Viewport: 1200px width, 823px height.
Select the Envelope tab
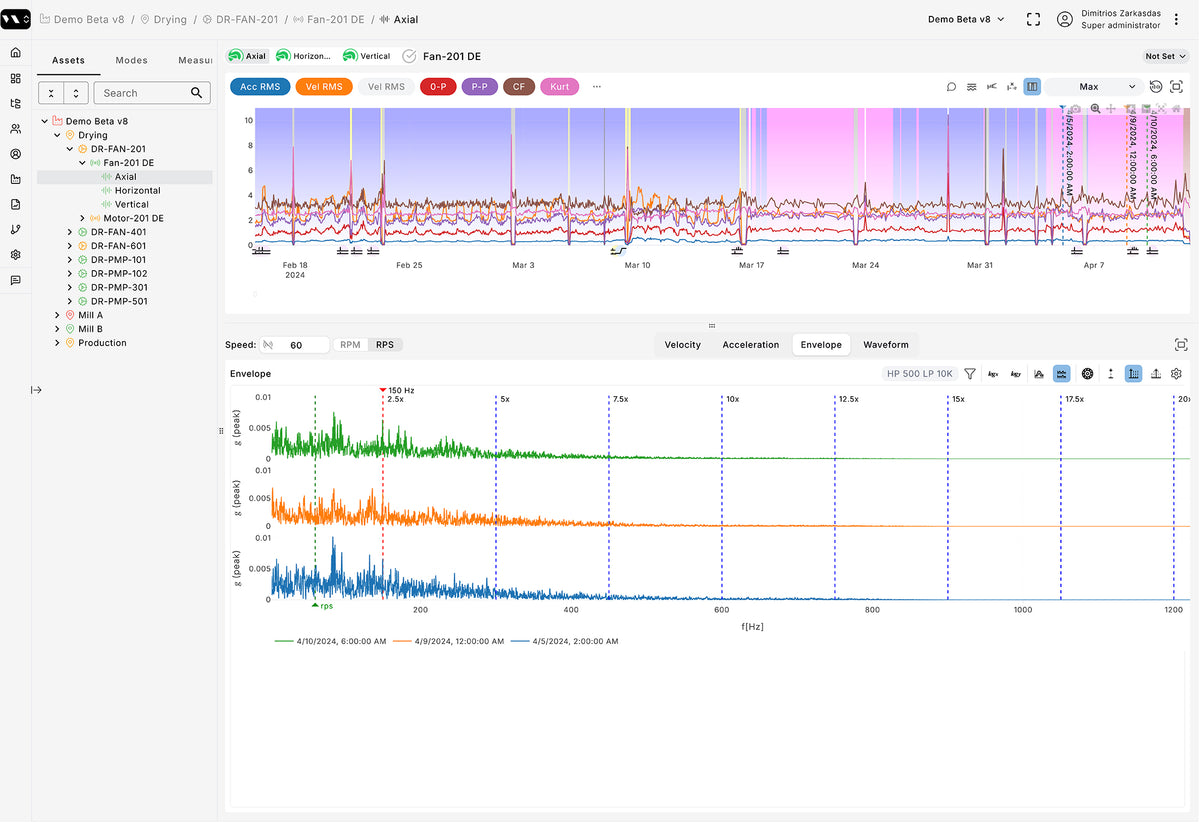point(821,345)
